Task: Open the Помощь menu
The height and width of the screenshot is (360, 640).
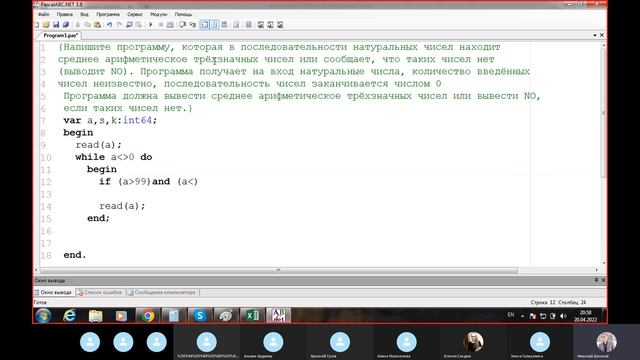Action: click(183, 14)
